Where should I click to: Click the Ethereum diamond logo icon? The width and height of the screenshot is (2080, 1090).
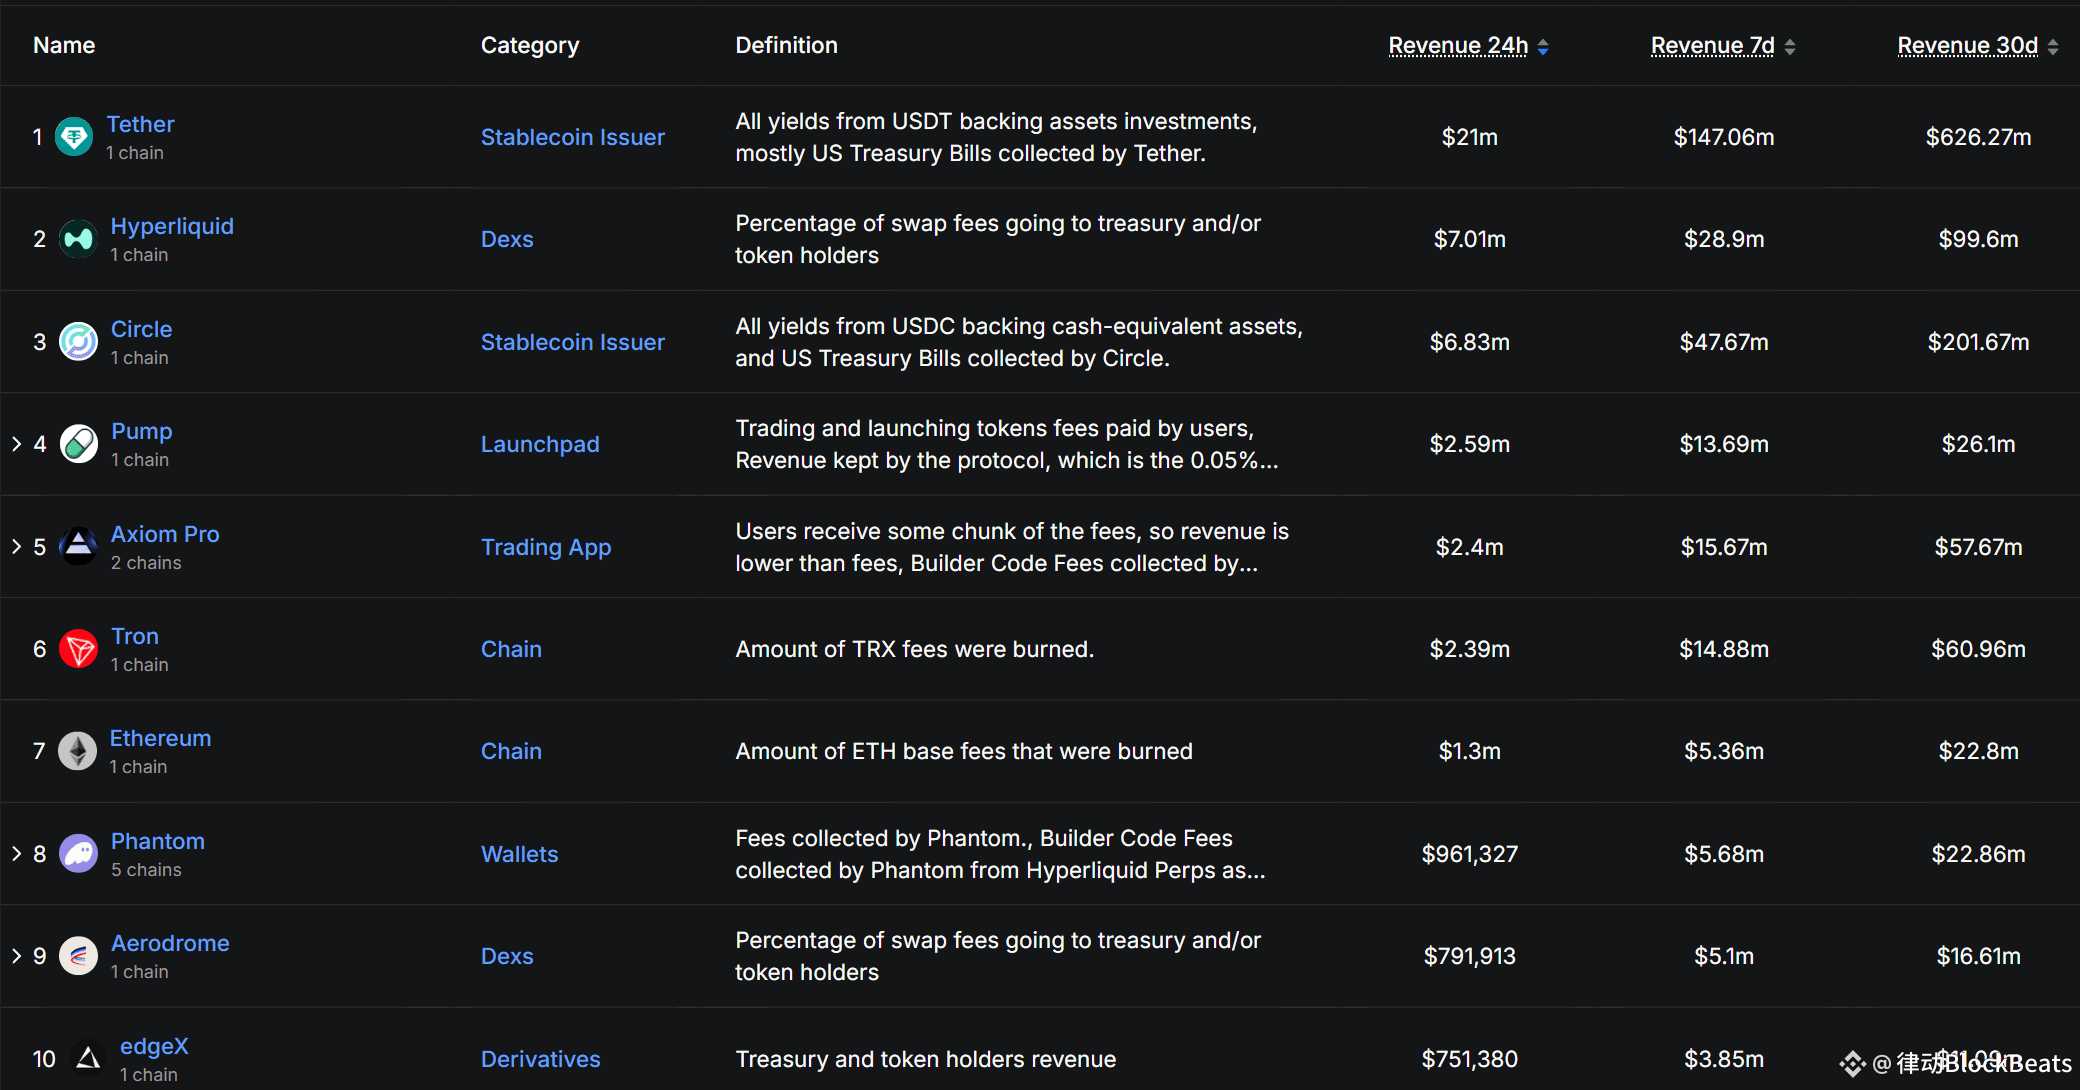(77, 751)
